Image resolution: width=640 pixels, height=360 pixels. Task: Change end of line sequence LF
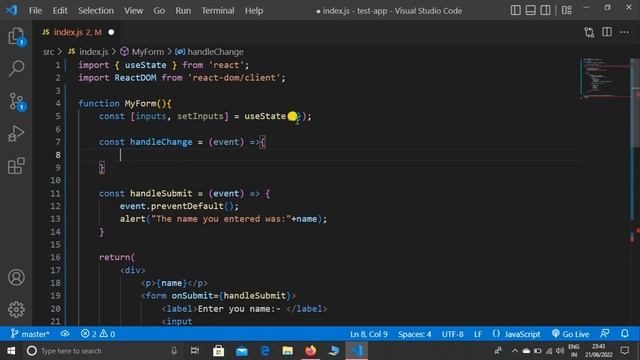[x=478, y=334]
